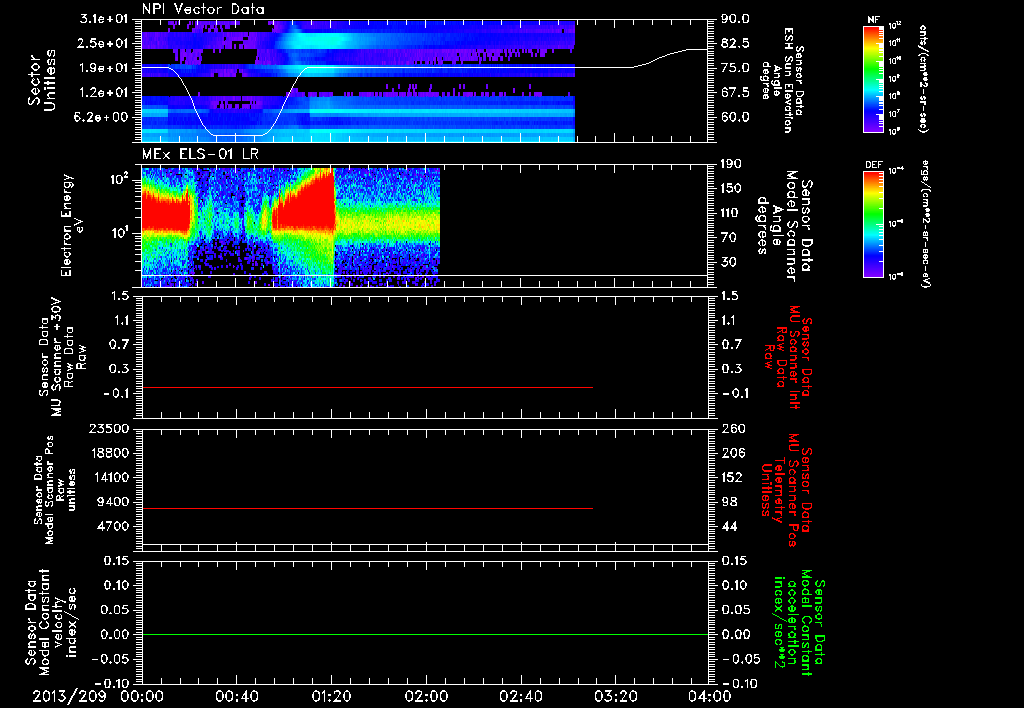Click the 'NPI Vector Data' panel title
The height and width of the screenshot is (708, 1024).
point(203,9)
